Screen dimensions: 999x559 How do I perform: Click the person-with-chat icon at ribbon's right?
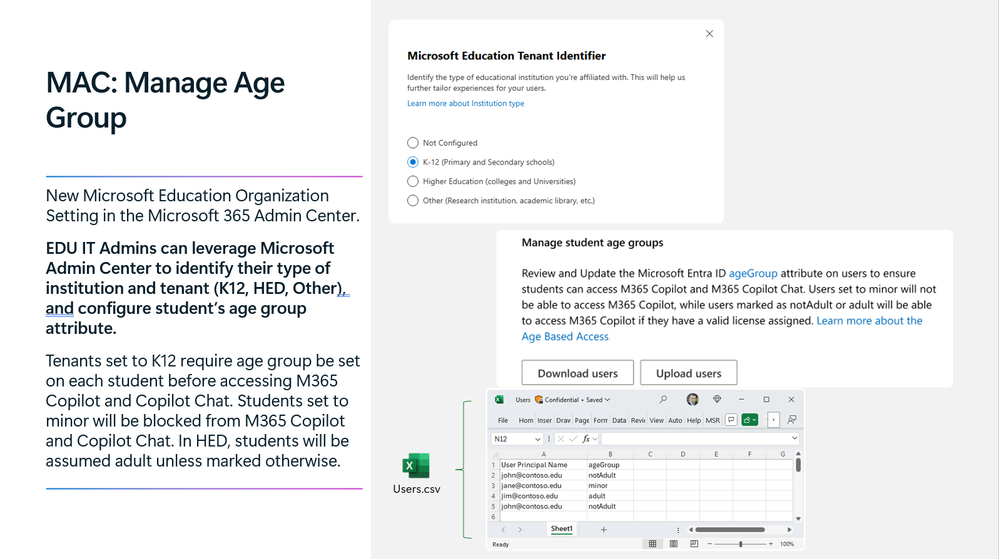coord(791,419)
